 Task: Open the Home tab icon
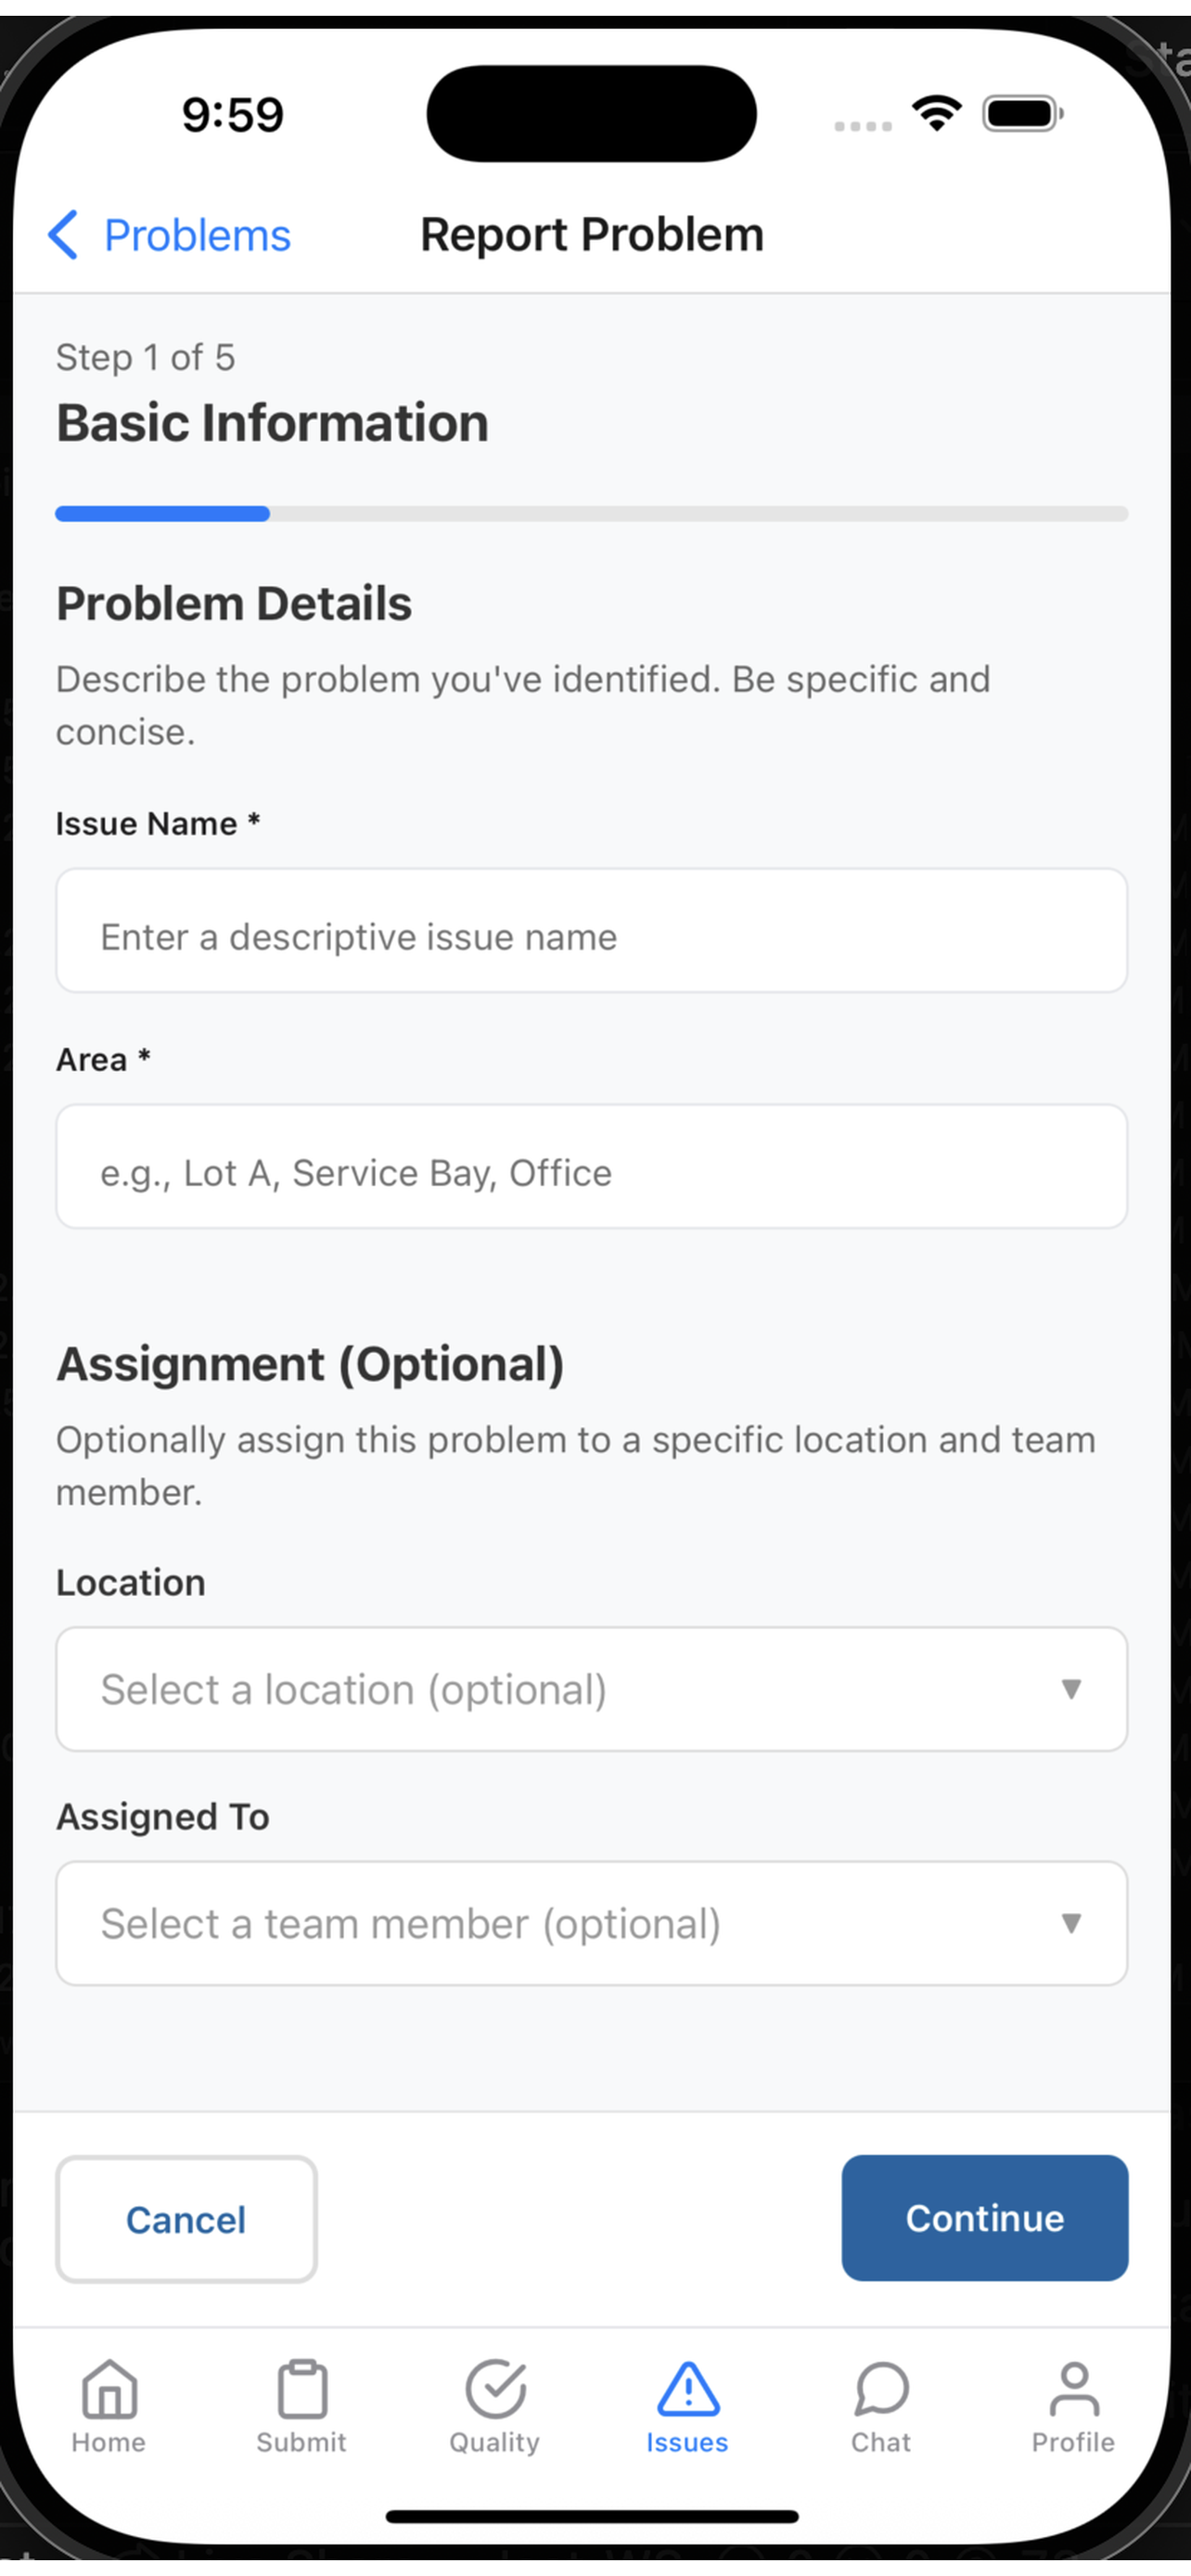(x=109, y=2389)
